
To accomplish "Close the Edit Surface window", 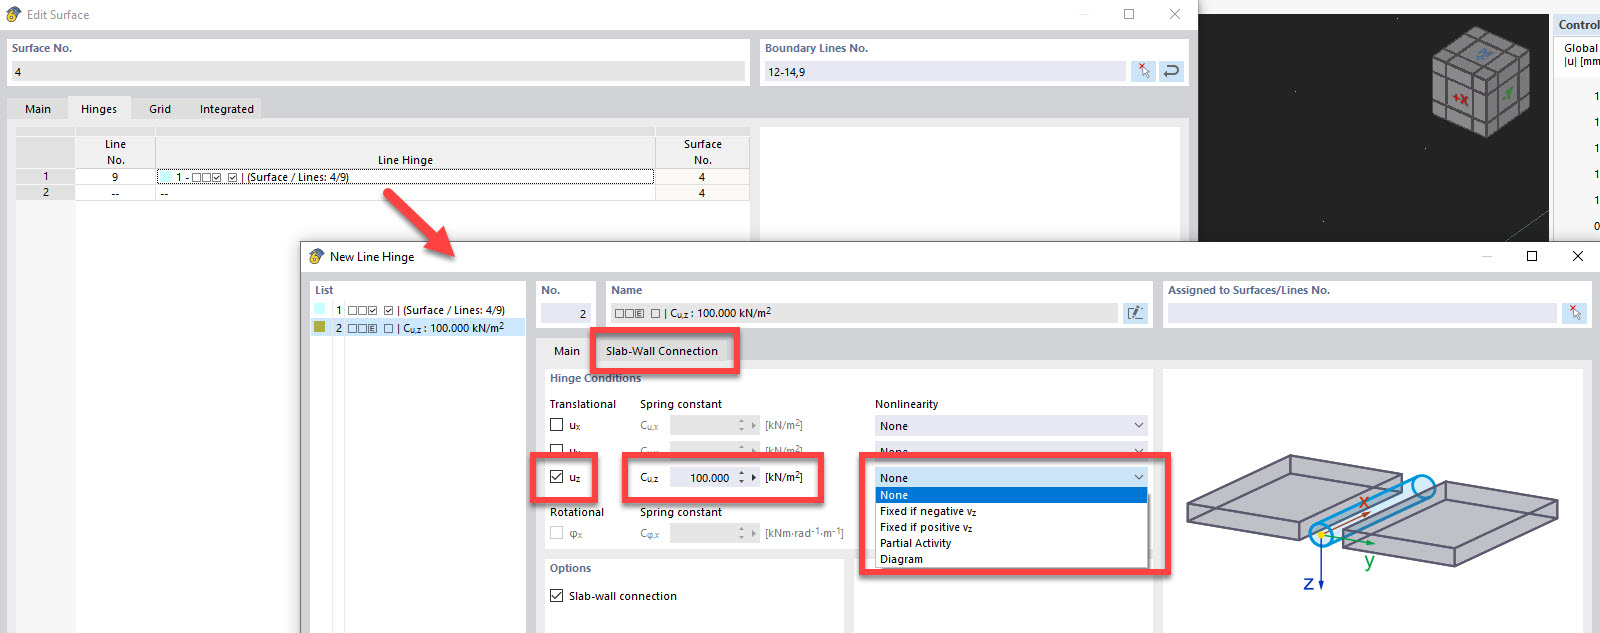I will (x=1175, y=14).
